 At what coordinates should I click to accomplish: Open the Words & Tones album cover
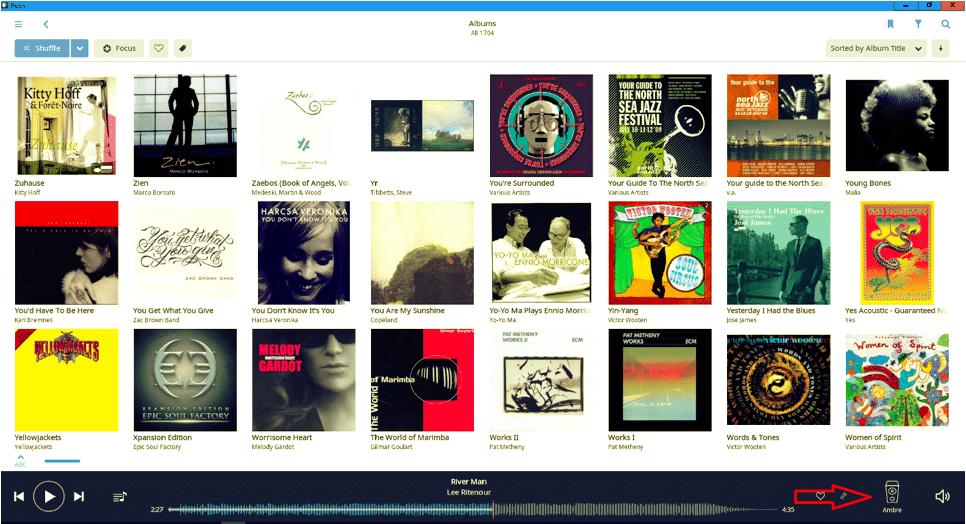[778, 380]
